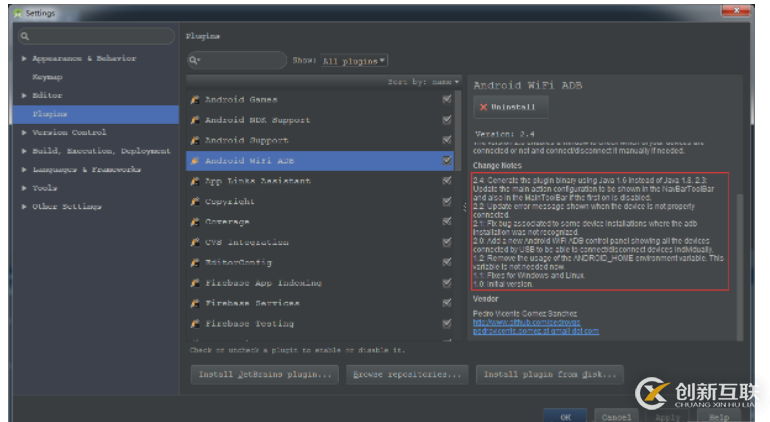Uncheck the Firebase Services plugin
The image size is (770, 422).
pos(447,303)
